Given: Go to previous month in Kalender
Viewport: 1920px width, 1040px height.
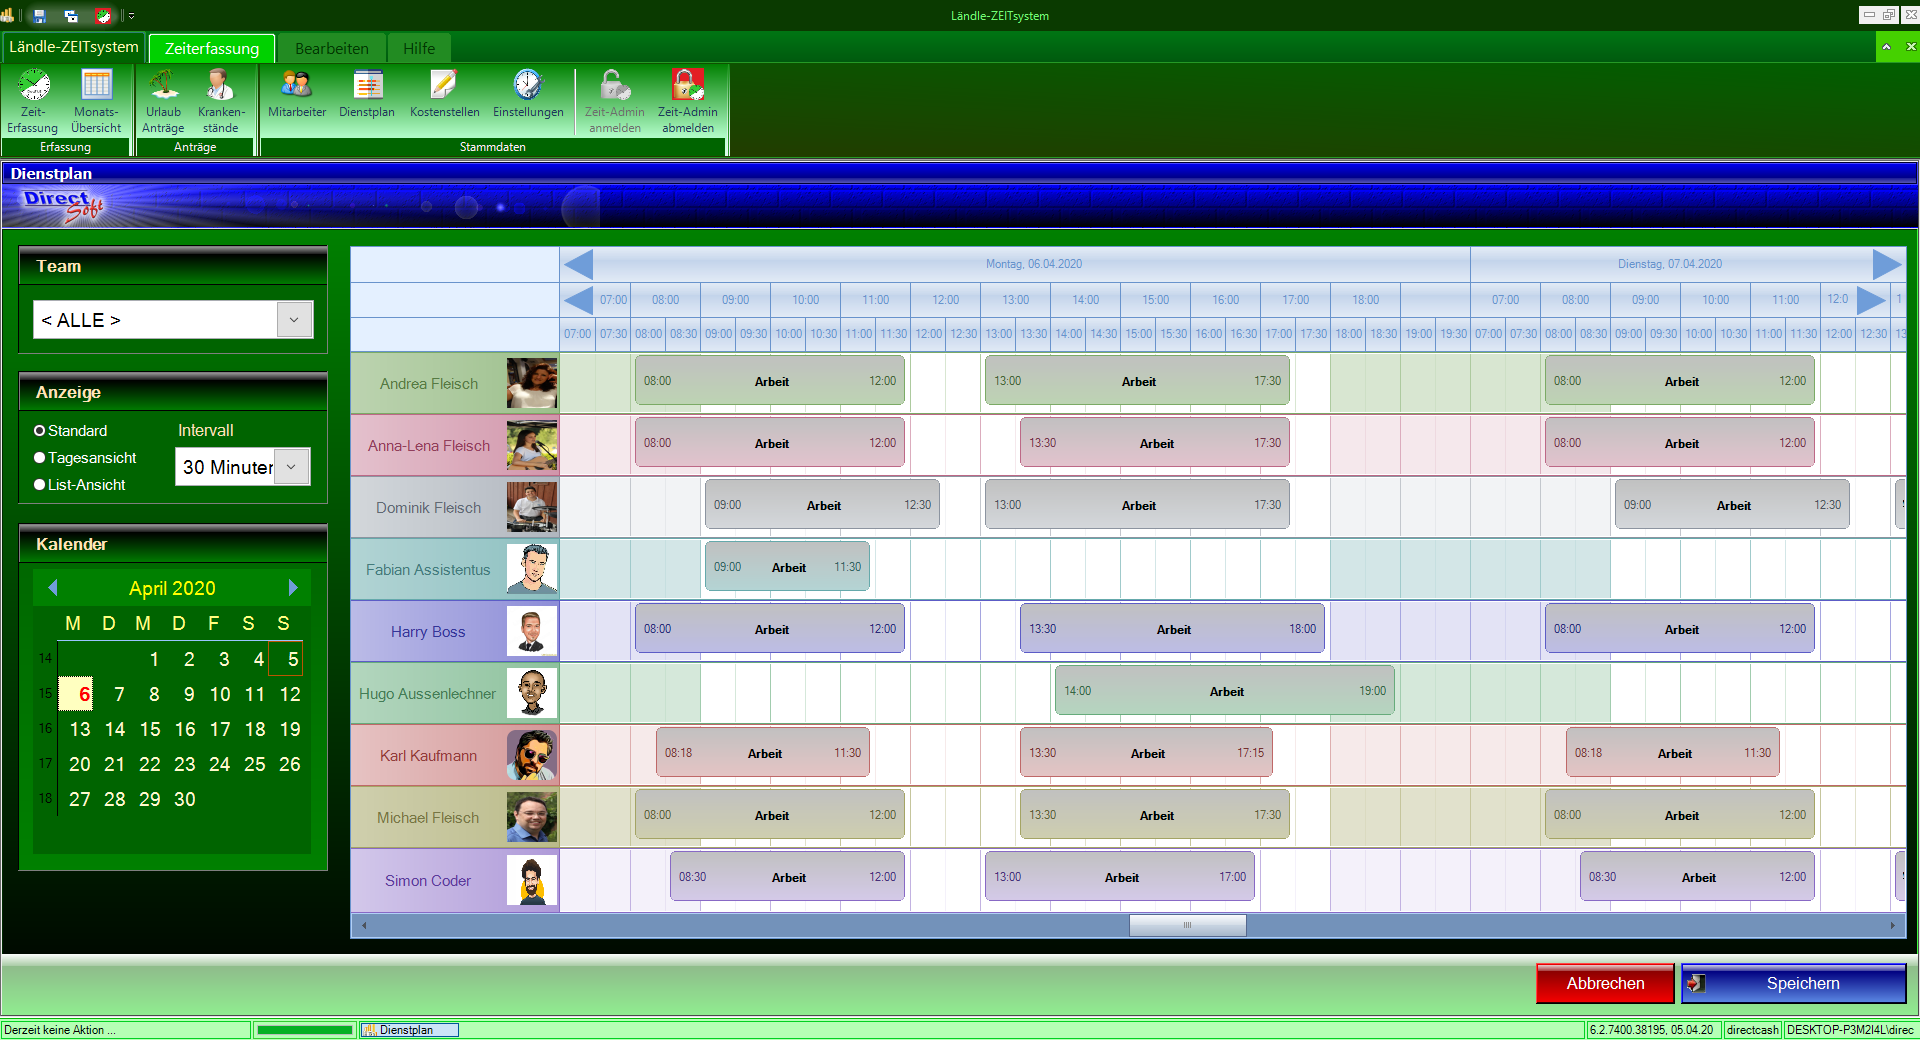Looking at the screenshot, I should [53, 587].
